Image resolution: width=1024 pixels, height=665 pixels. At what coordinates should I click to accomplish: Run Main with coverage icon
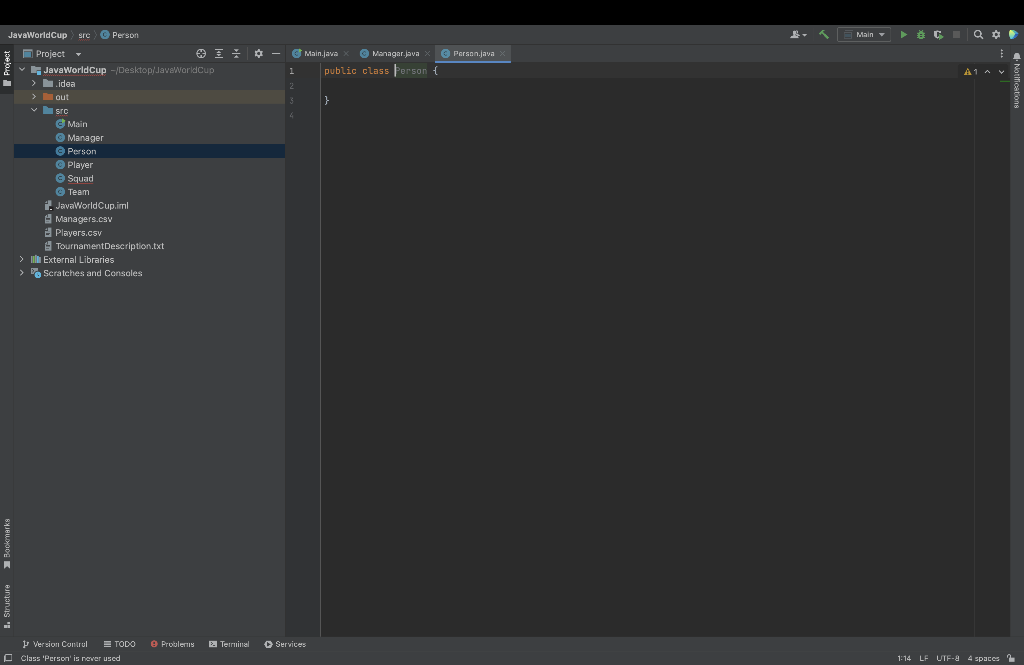(x=938, y=34)
